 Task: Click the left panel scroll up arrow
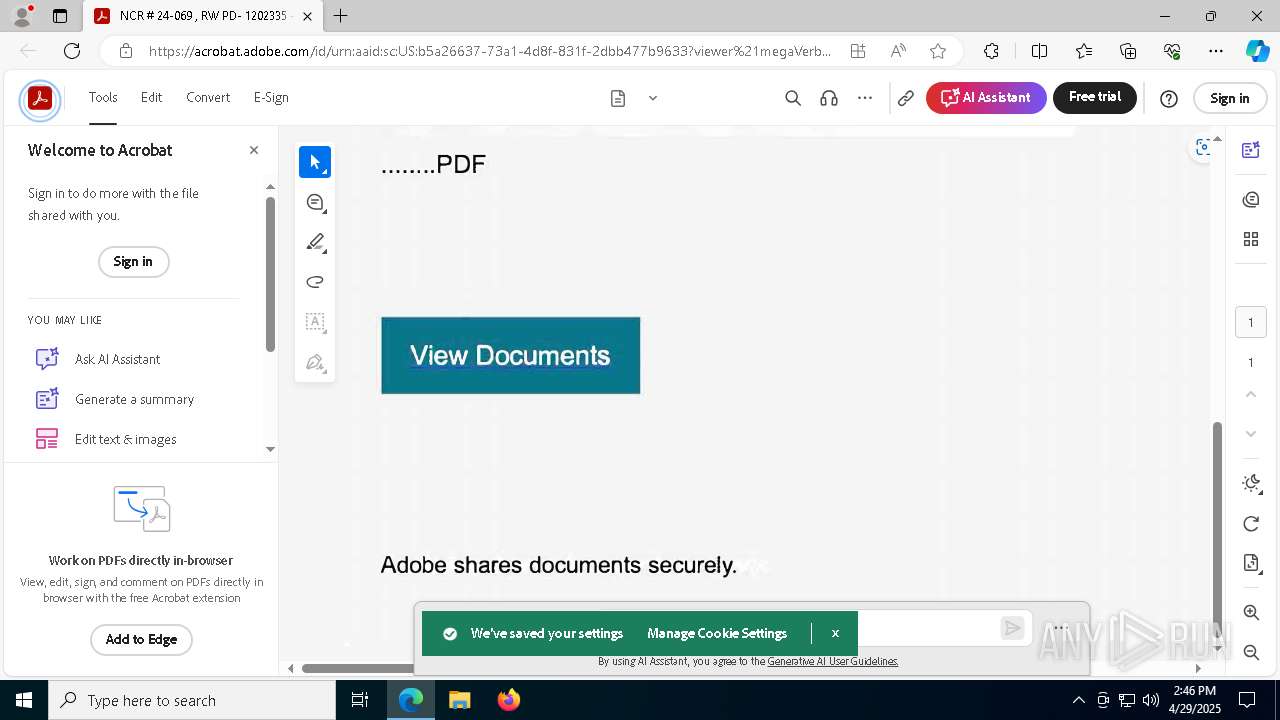[270, 187]
